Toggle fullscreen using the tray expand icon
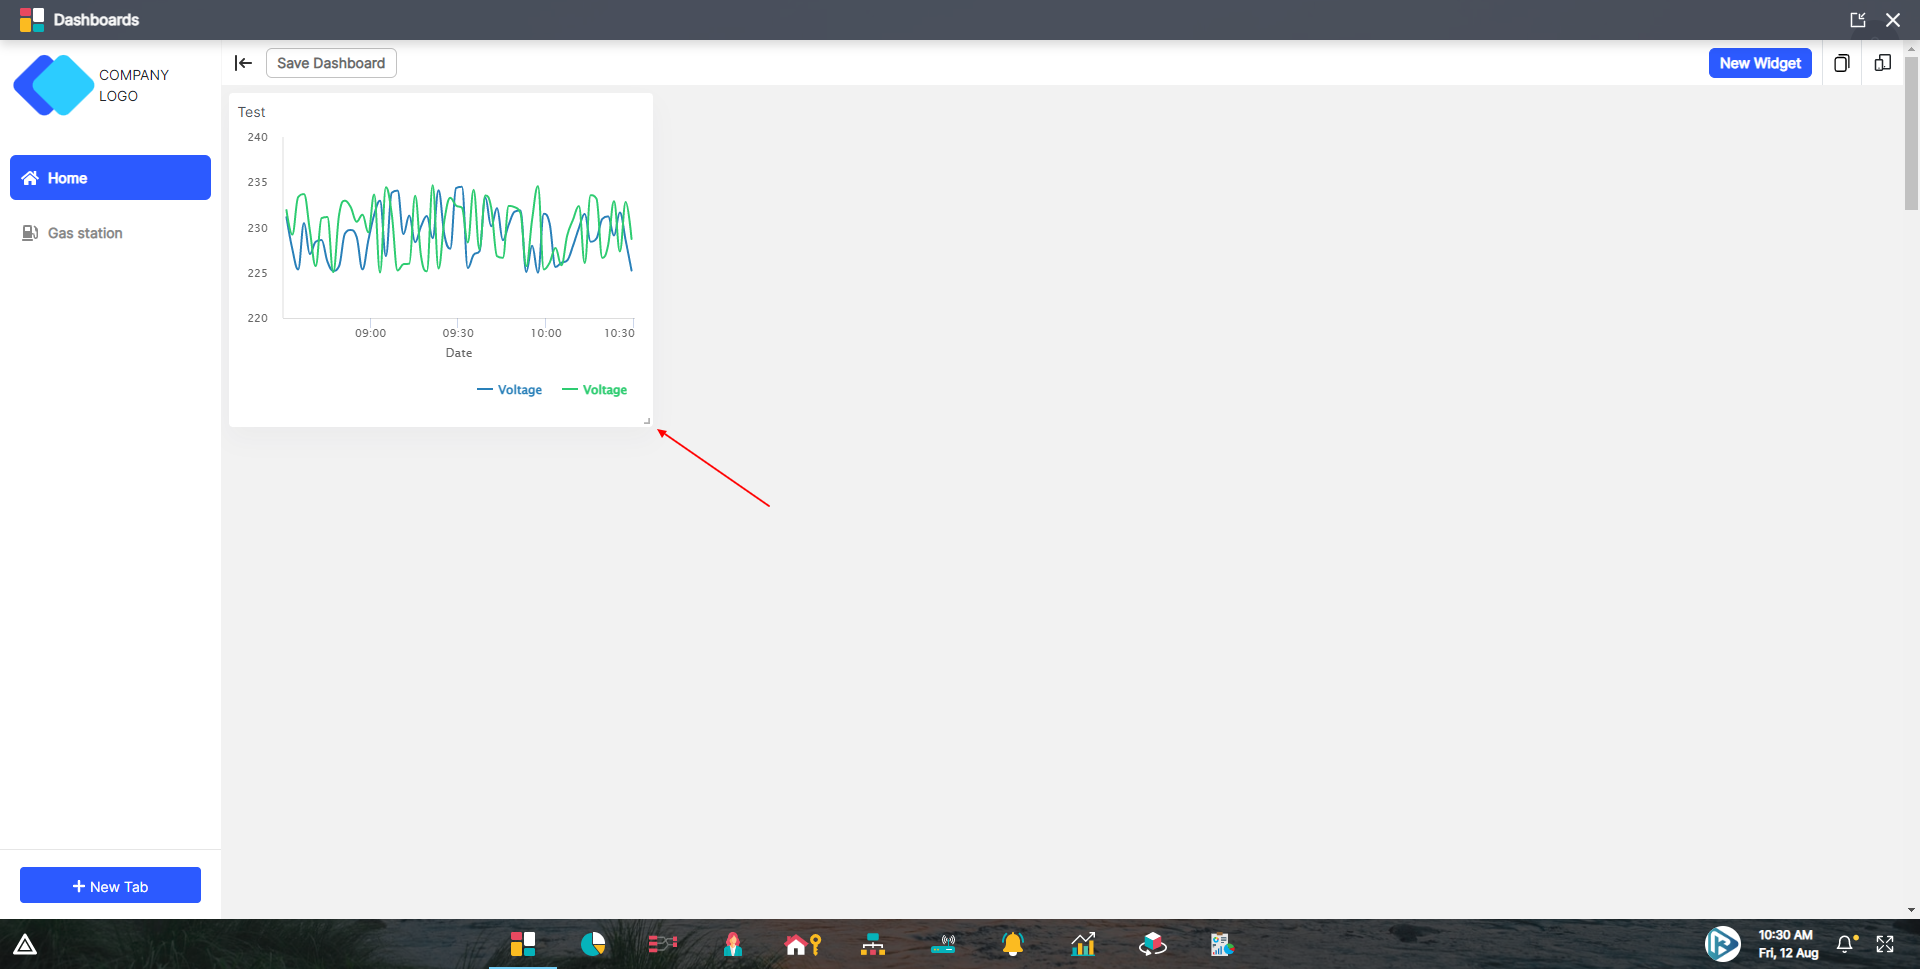This screenshot has height=969, width=1920. [1886, 944]
